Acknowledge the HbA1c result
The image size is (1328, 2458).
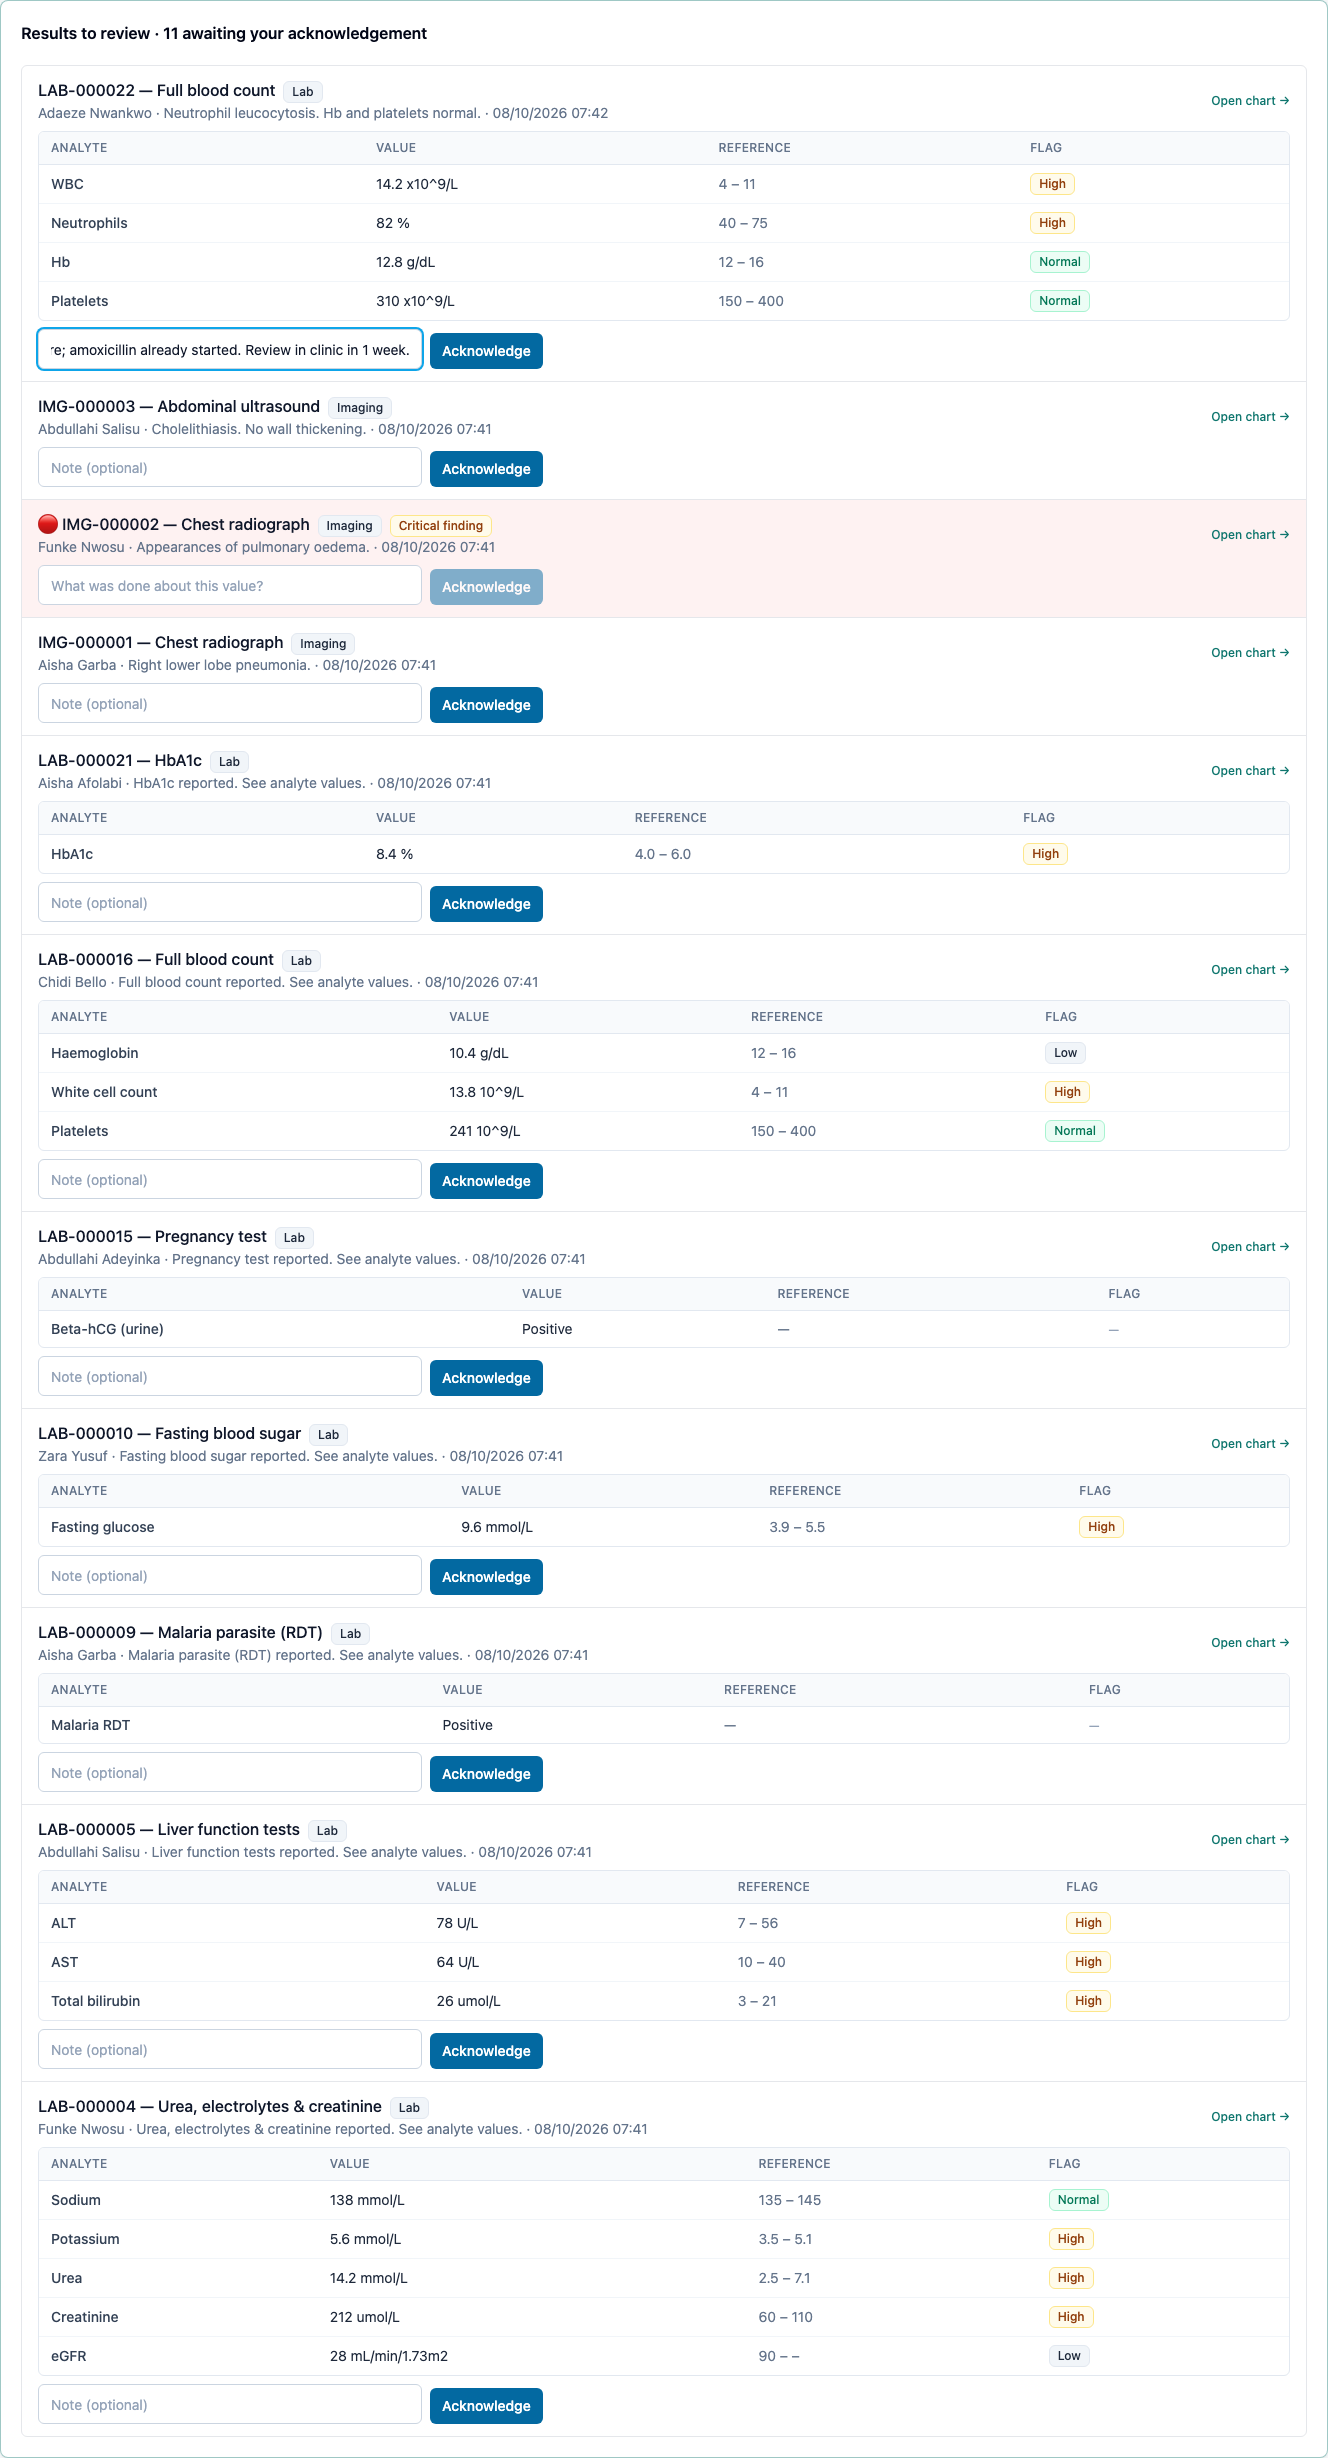(x=486, y=904)
